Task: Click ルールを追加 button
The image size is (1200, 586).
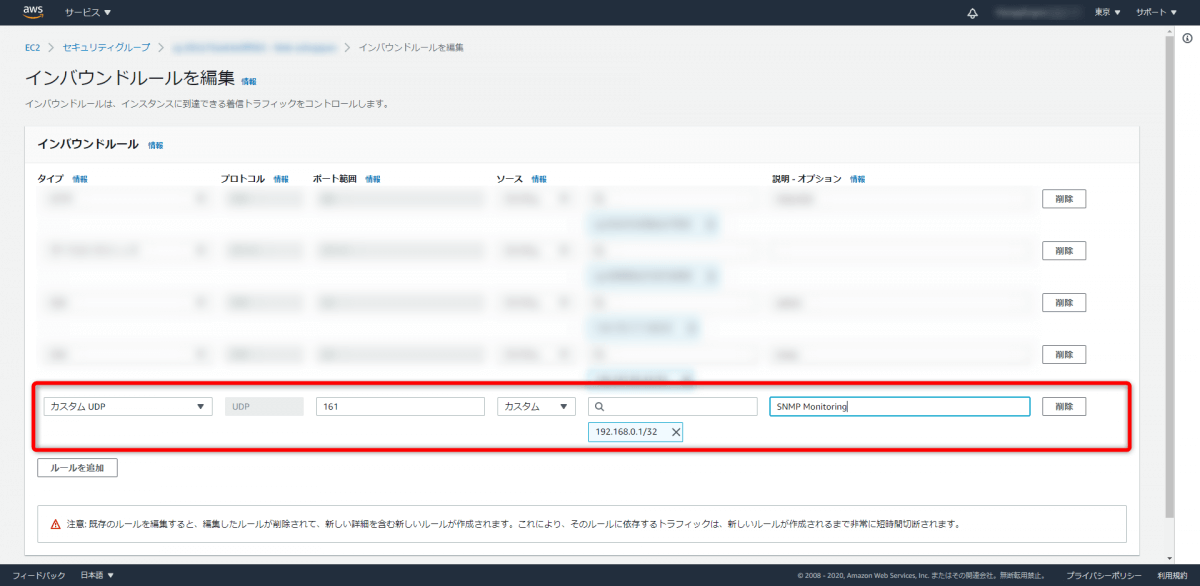Action: pyautogui.click(x=77, y=467)
